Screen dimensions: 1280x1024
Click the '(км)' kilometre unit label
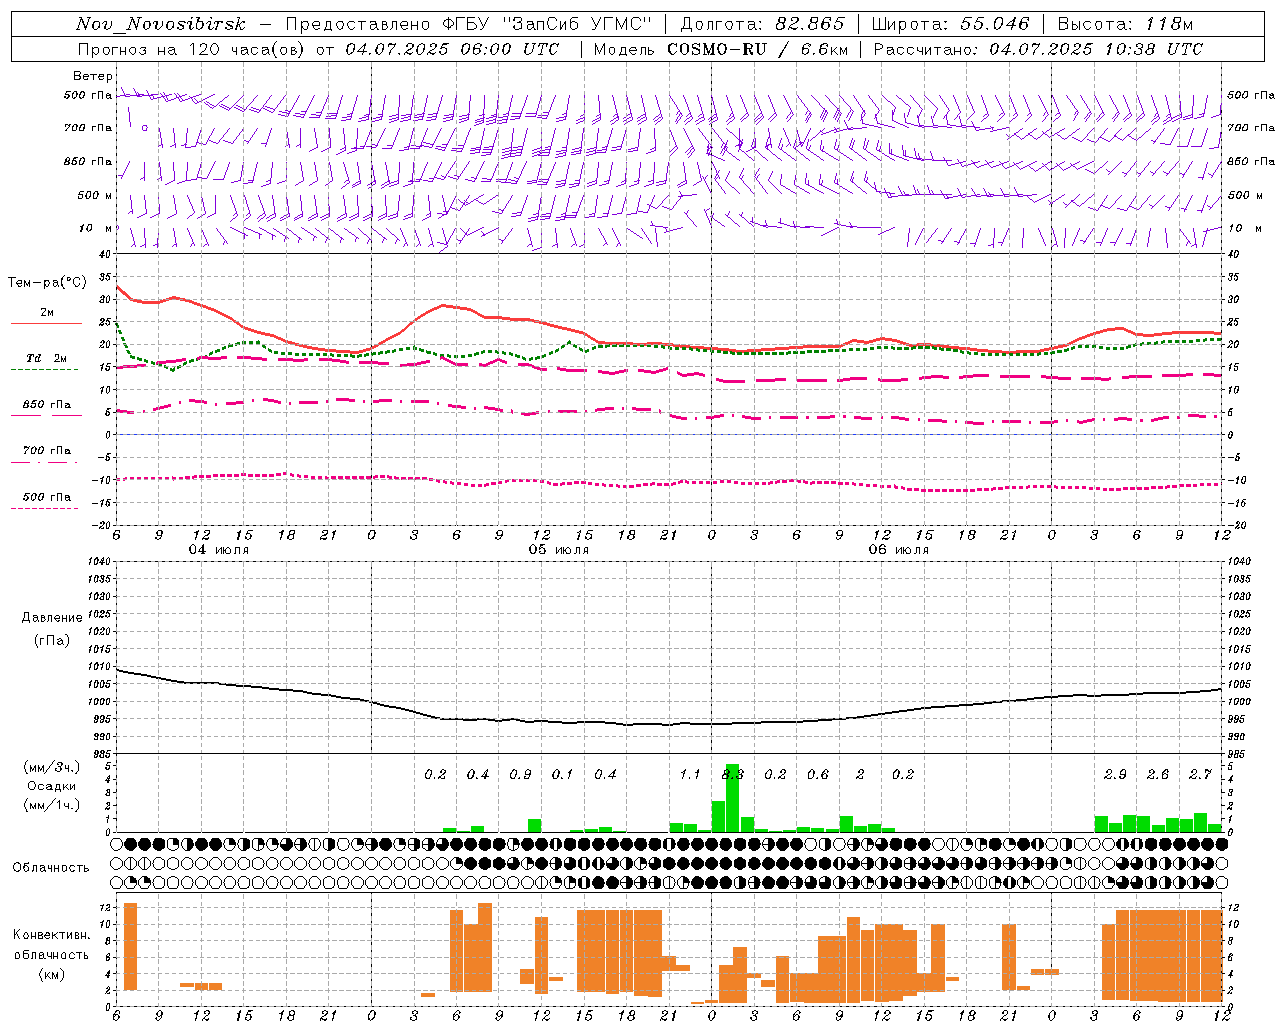tap(53, 974)
